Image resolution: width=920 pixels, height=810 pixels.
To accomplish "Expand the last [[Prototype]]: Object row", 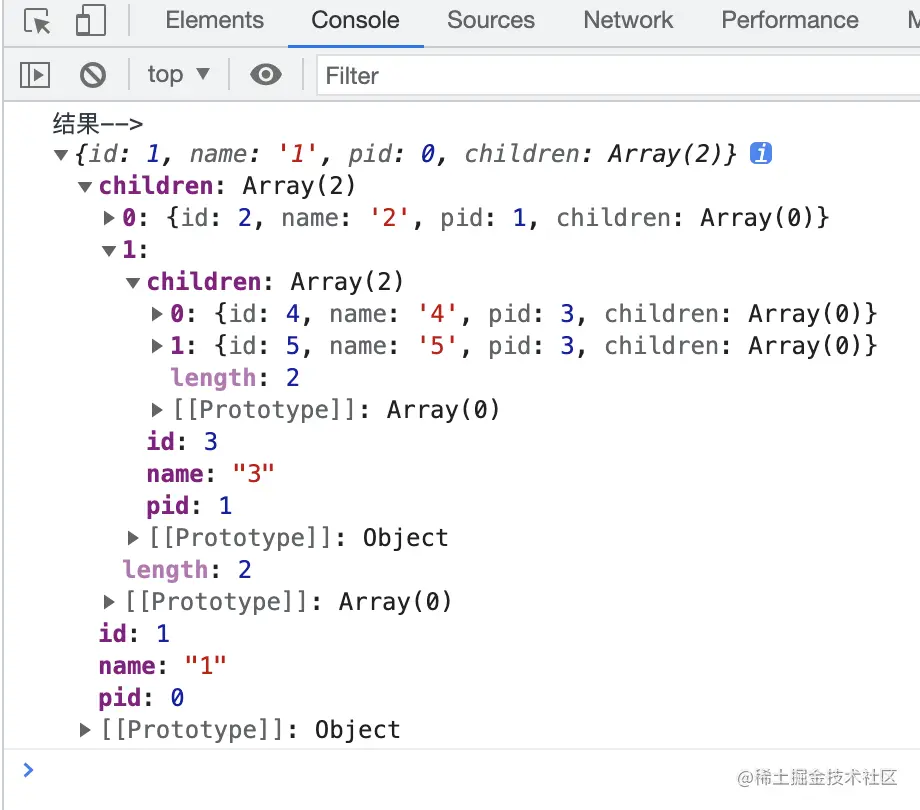I will 85,730.
